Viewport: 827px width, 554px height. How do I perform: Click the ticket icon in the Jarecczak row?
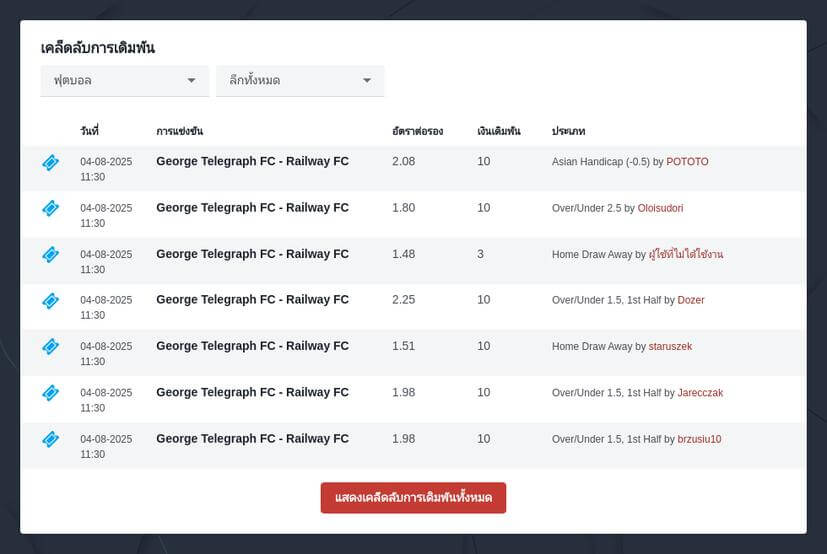[50, 393]
